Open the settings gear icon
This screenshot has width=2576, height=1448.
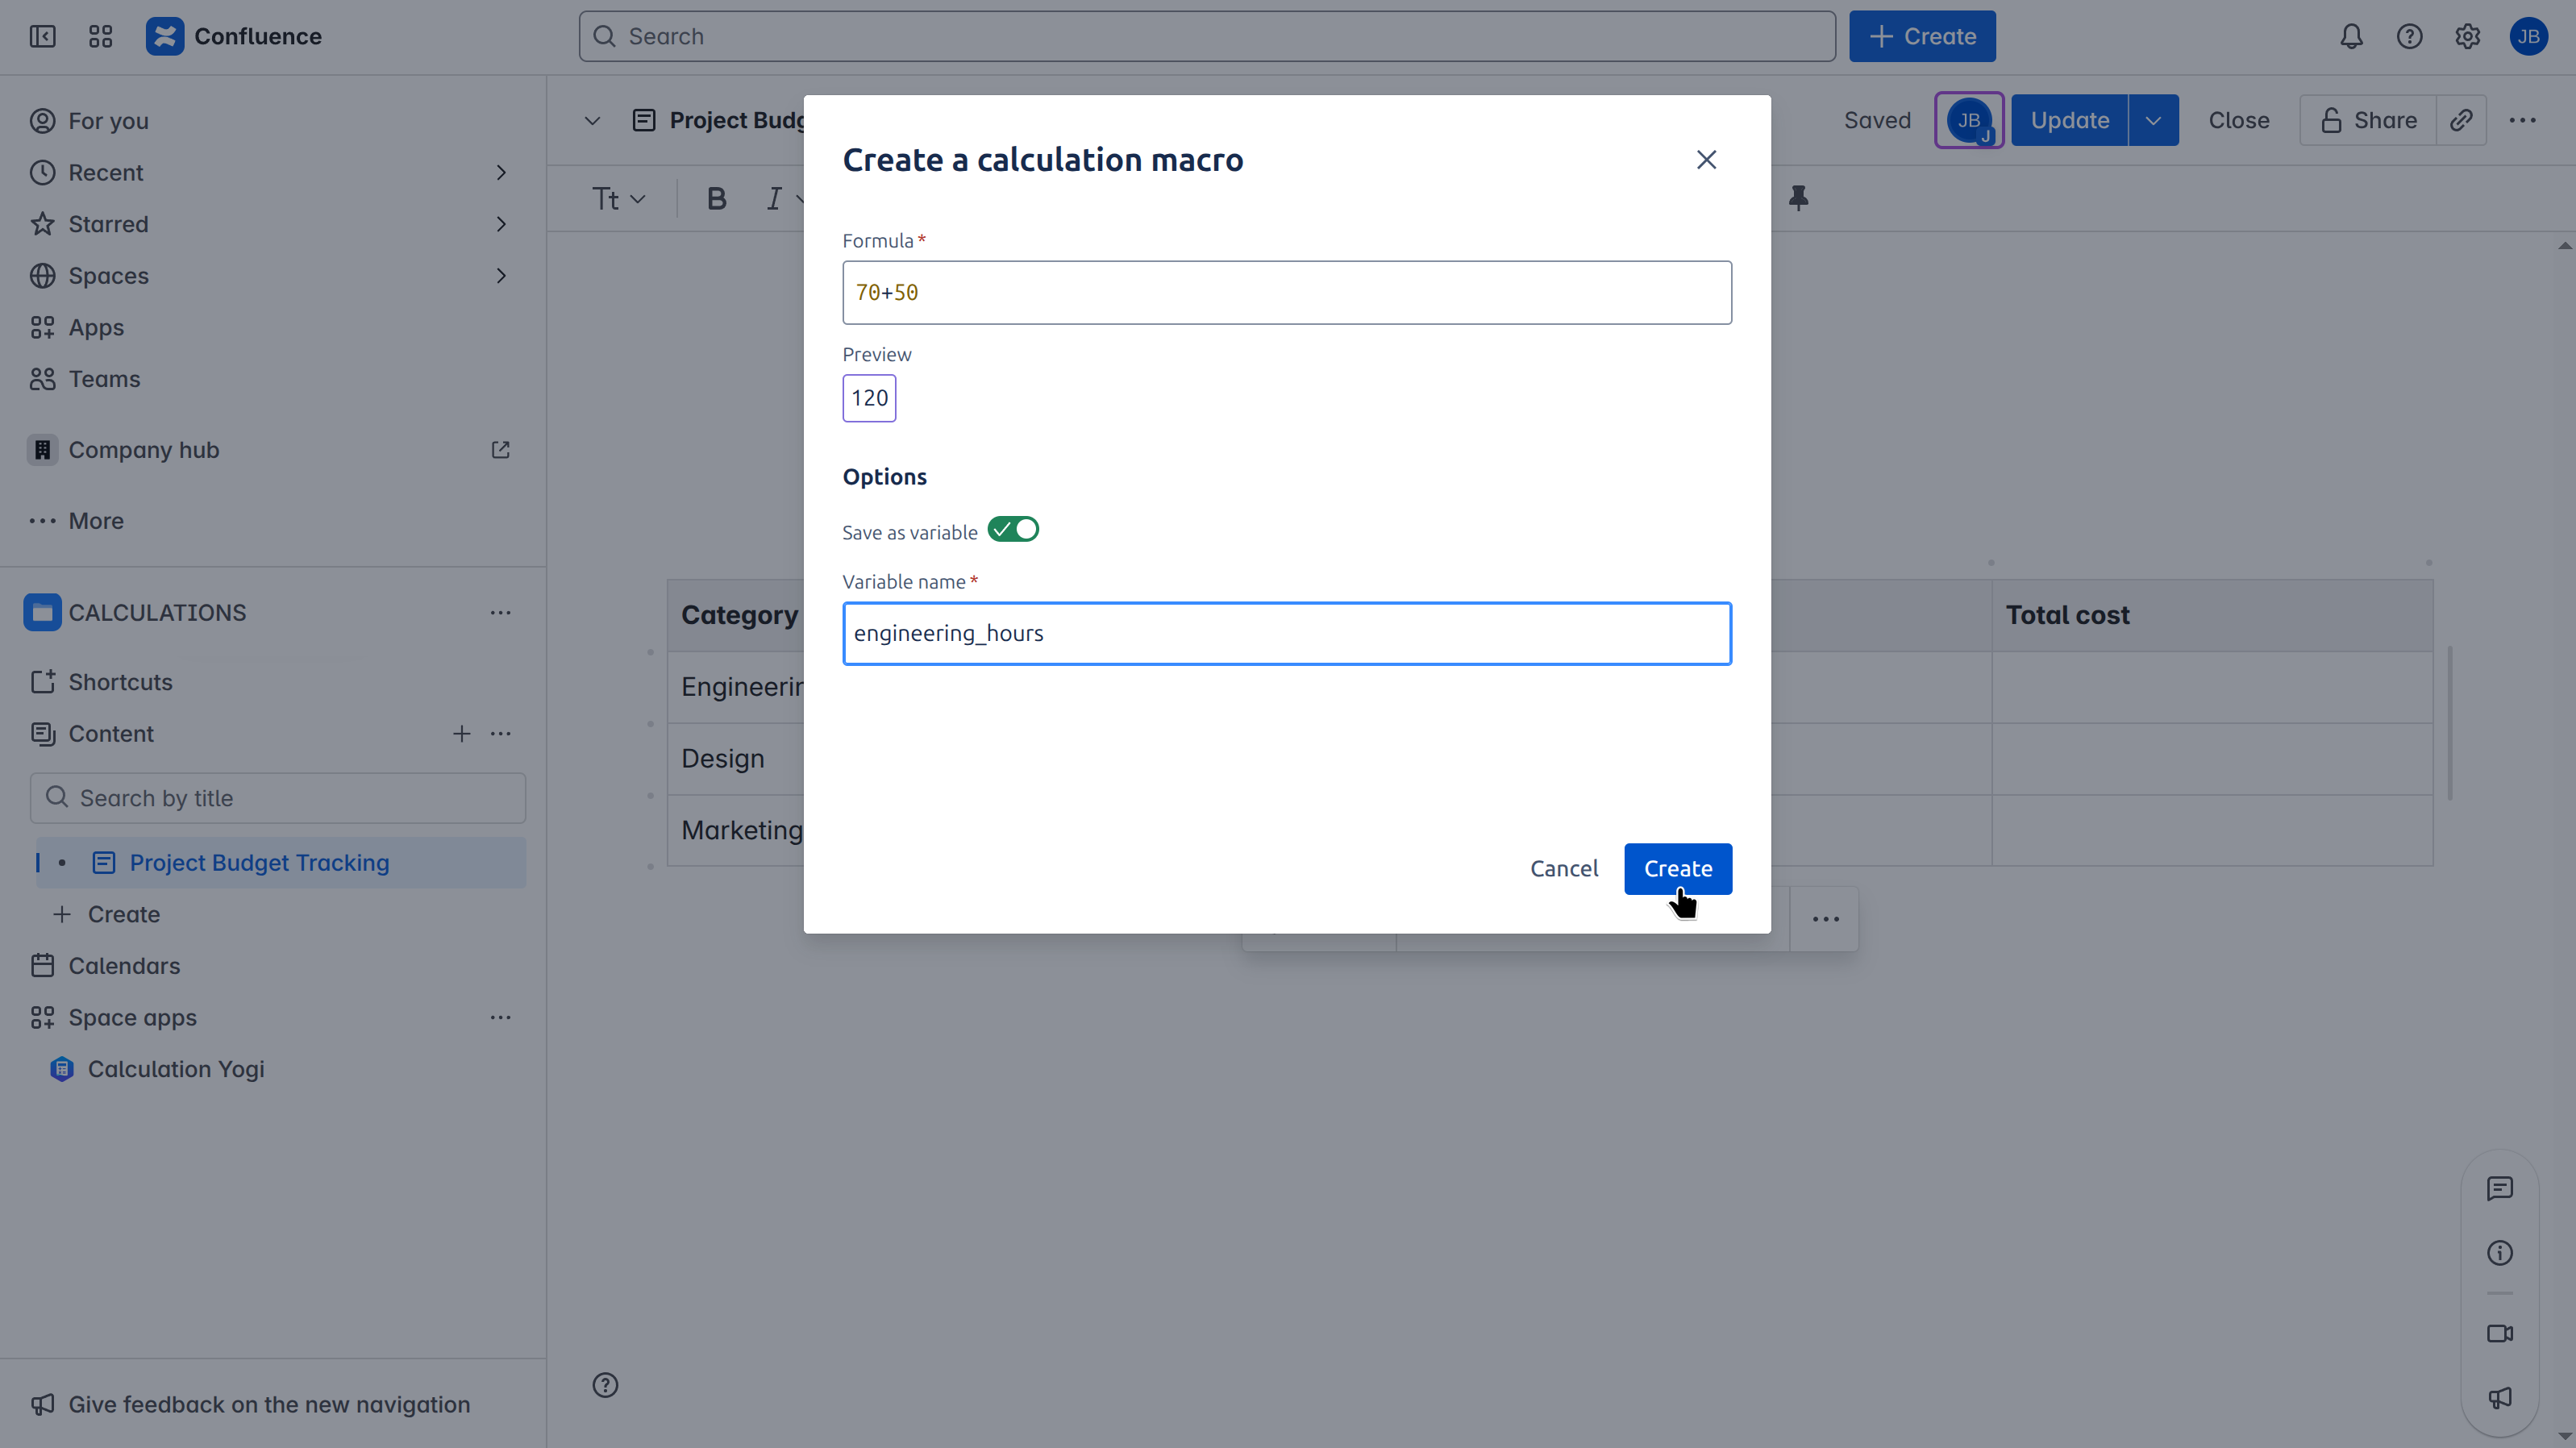2467,37
